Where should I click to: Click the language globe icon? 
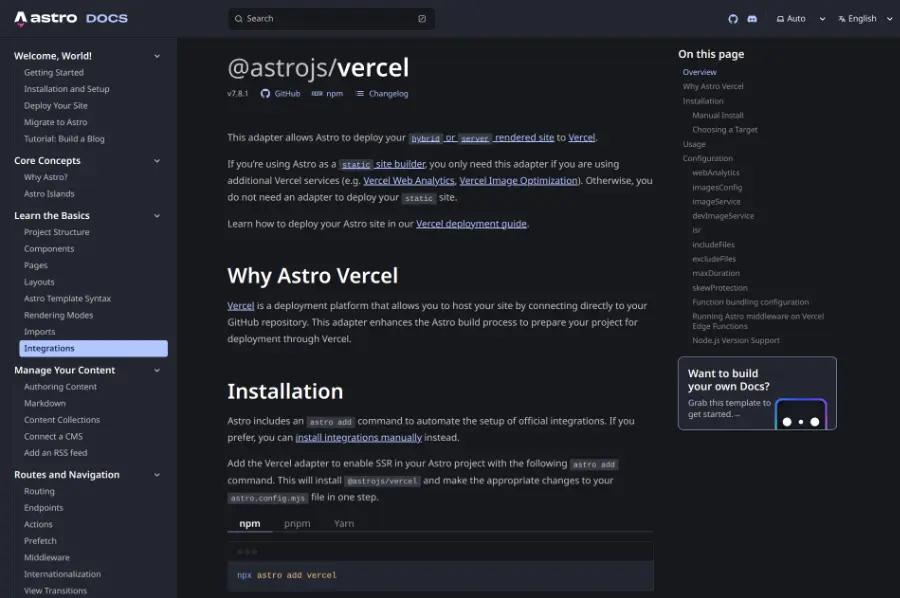point(842,19)
